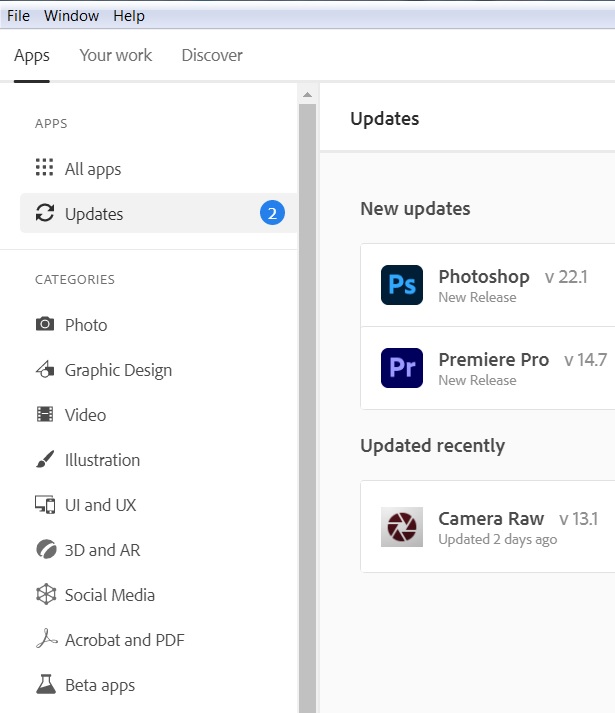Click the Photoshop app name
The height and width of the screenshot is (713, 615).
coord(484,276)
